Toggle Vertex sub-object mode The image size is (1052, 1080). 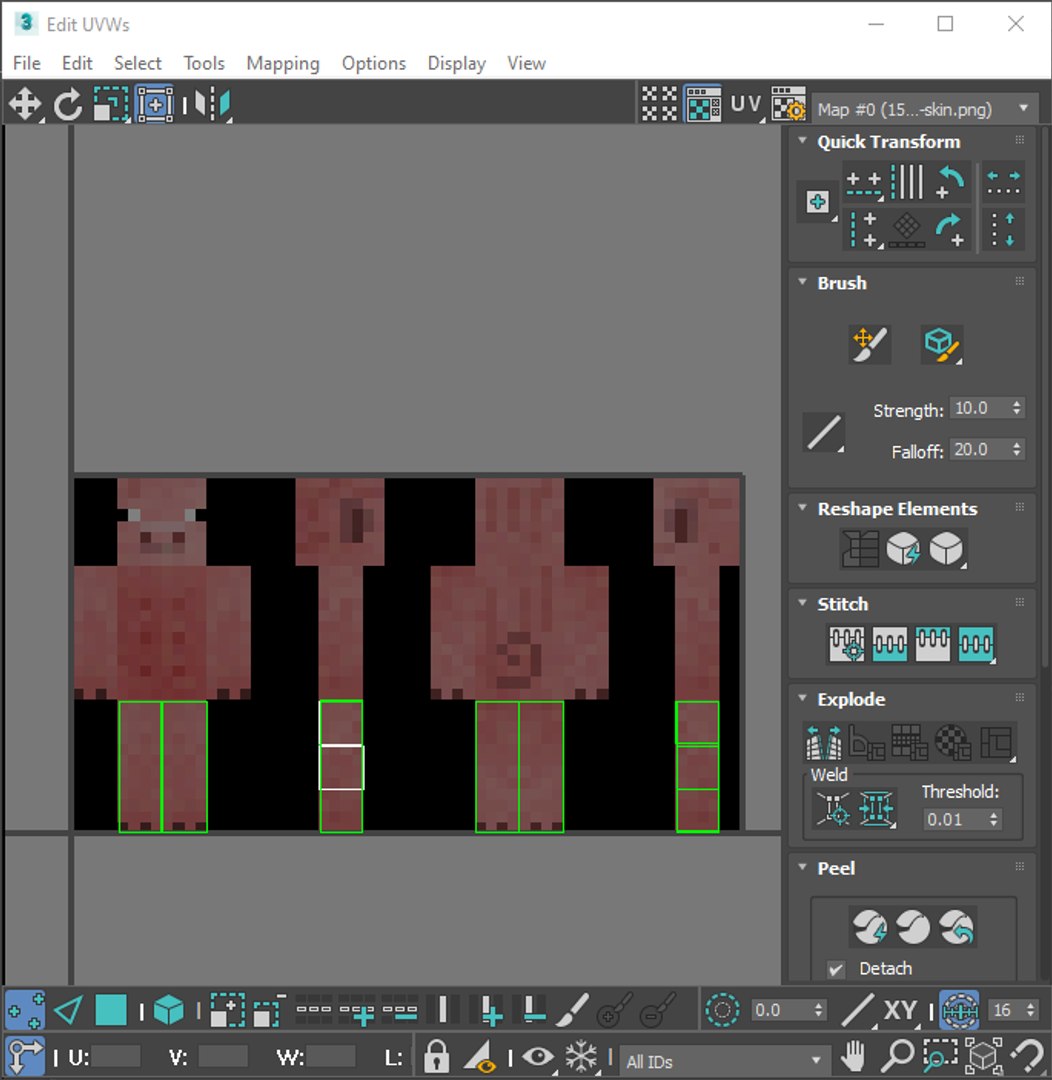tap(25, 1010)
